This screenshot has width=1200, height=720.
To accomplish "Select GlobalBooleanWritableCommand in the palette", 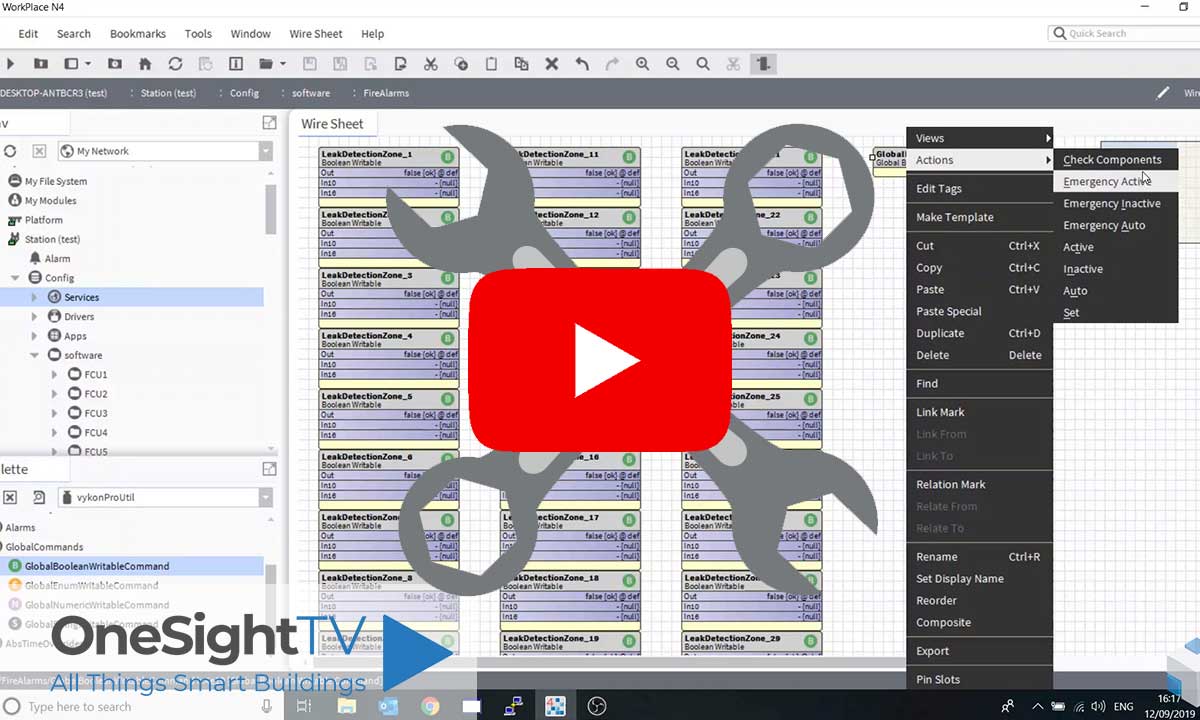I will [132, 566].
